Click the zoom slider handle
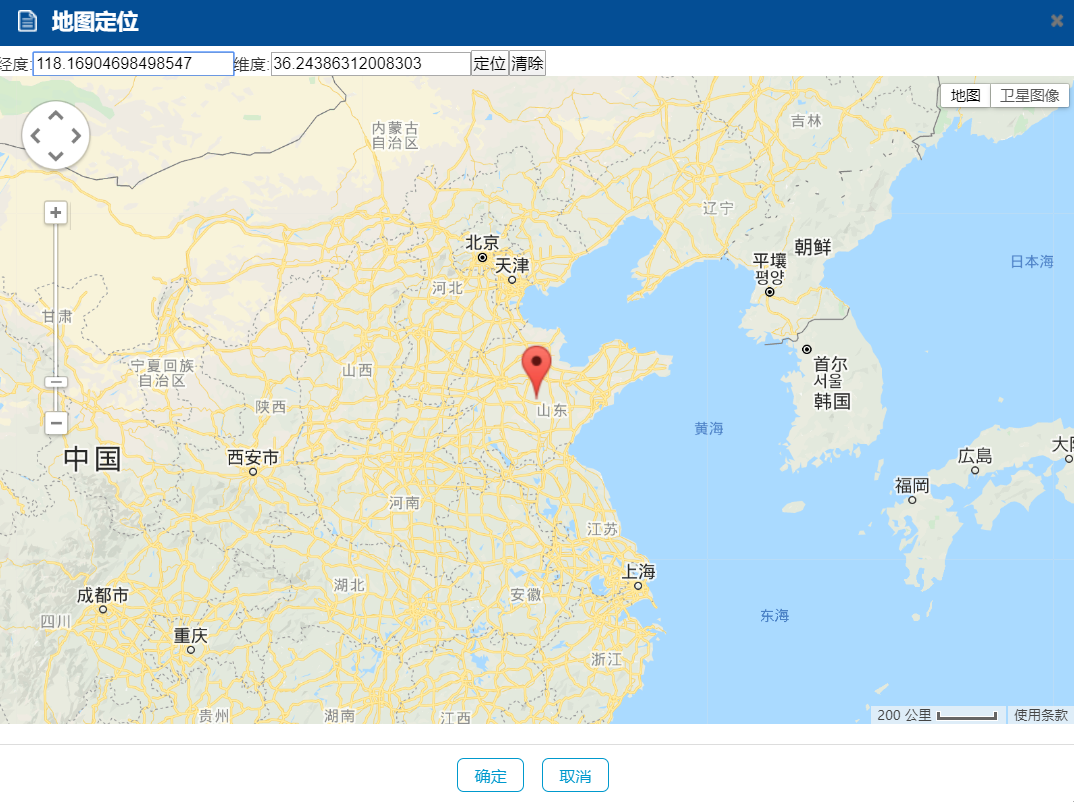This screenshot has width=1074, height=802. pyautogui.click(x=56, y=382)
